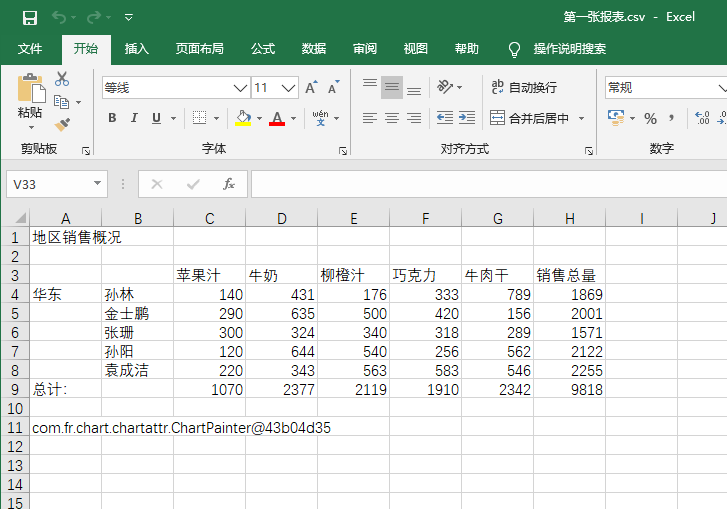The width and height of the screenshot is (727, 509).
Task: Increase font size with large A
Action: click(x=311, y=87)
